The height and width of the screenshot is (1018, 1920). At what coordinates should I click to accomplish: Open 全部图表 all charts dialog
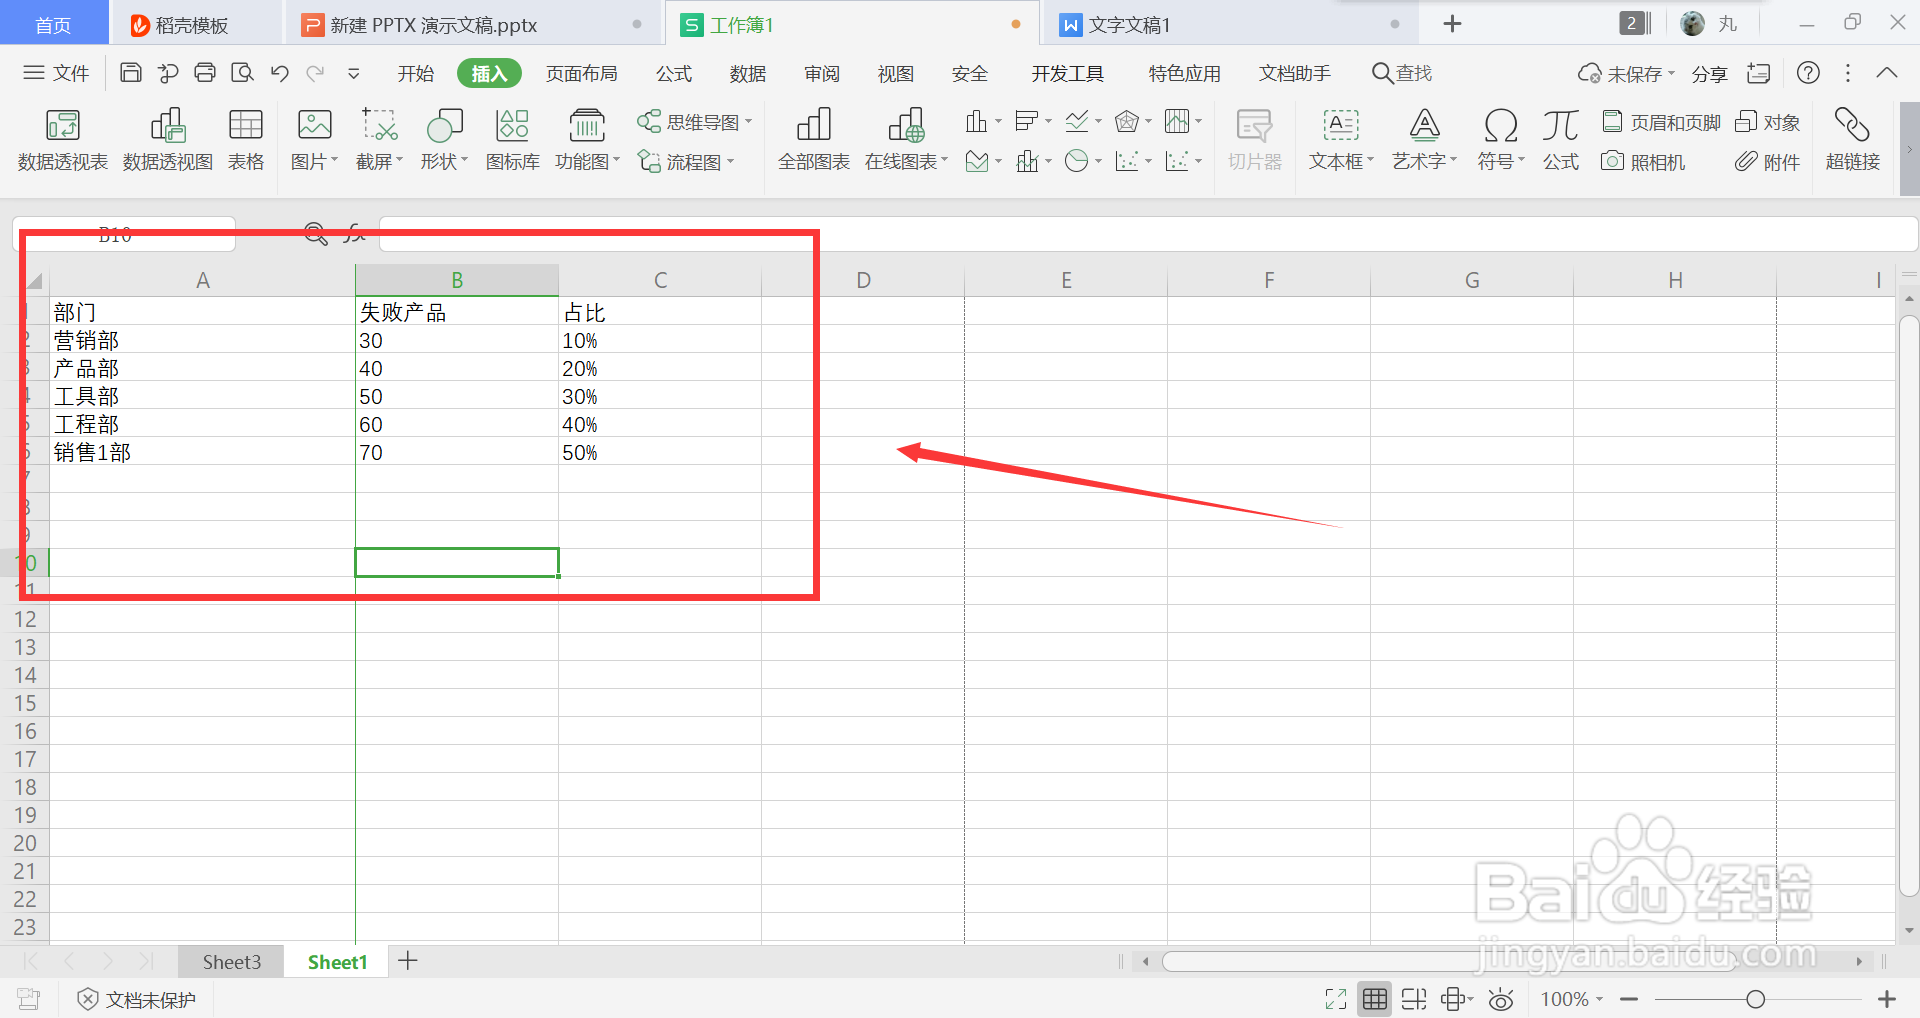[x=813, y=139]
